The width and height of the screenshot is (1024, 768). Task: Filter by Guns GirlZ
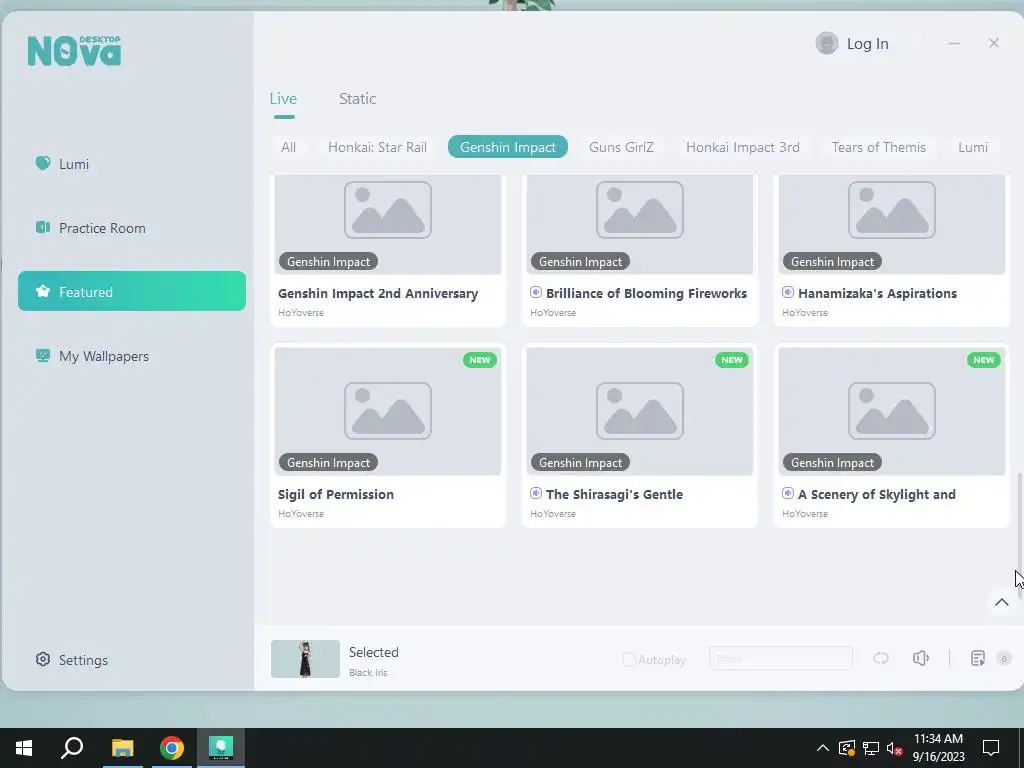point(621,147)
